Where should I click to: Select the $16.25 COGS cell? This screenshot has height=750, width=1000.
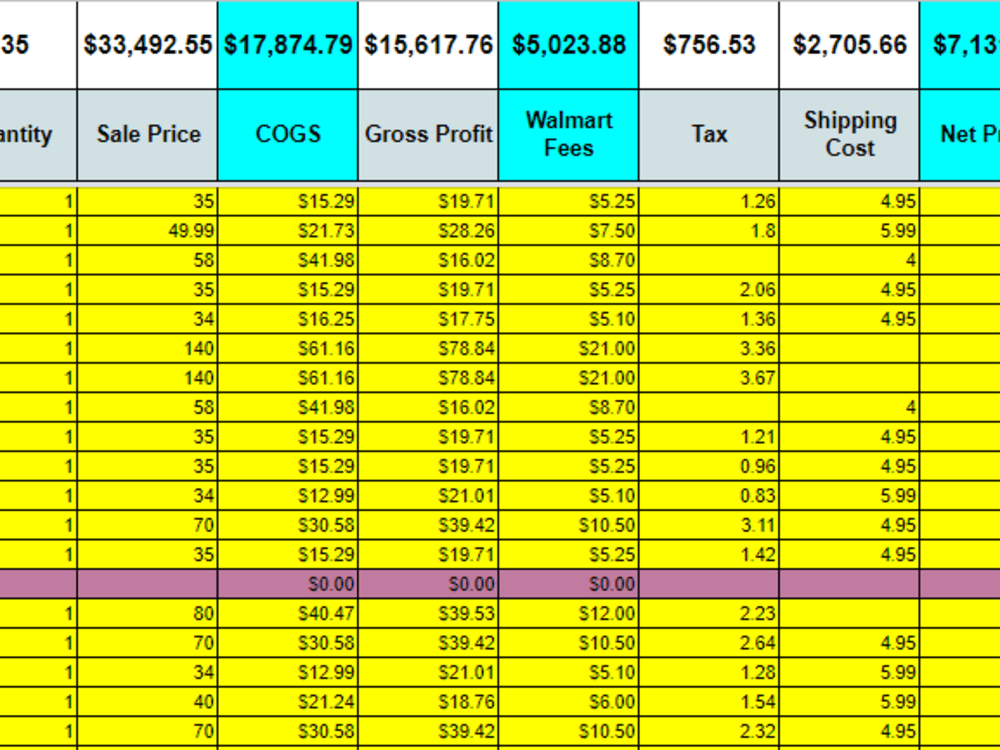(x=288, y=319)
